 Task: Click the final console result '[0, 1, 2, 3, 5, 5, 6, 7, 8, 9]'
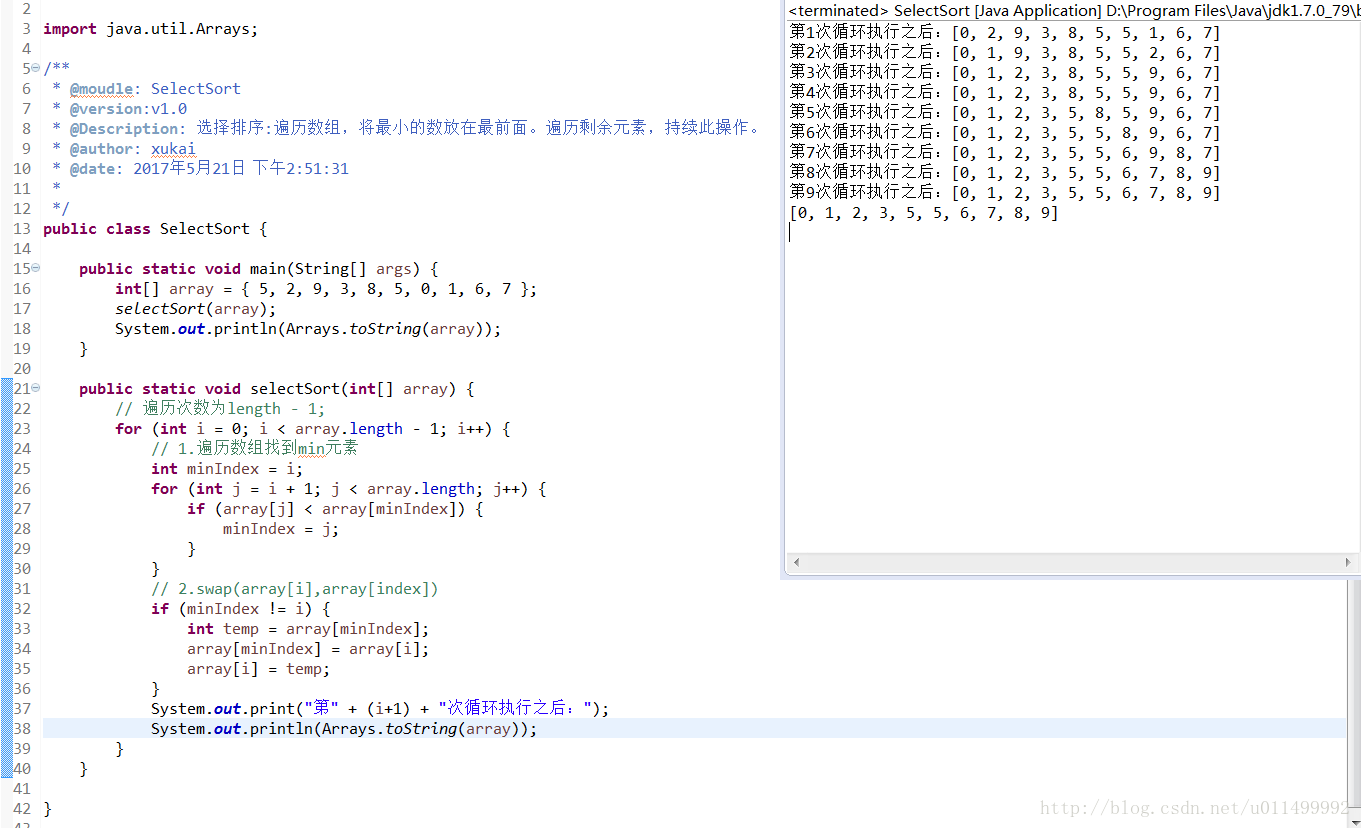924,213
